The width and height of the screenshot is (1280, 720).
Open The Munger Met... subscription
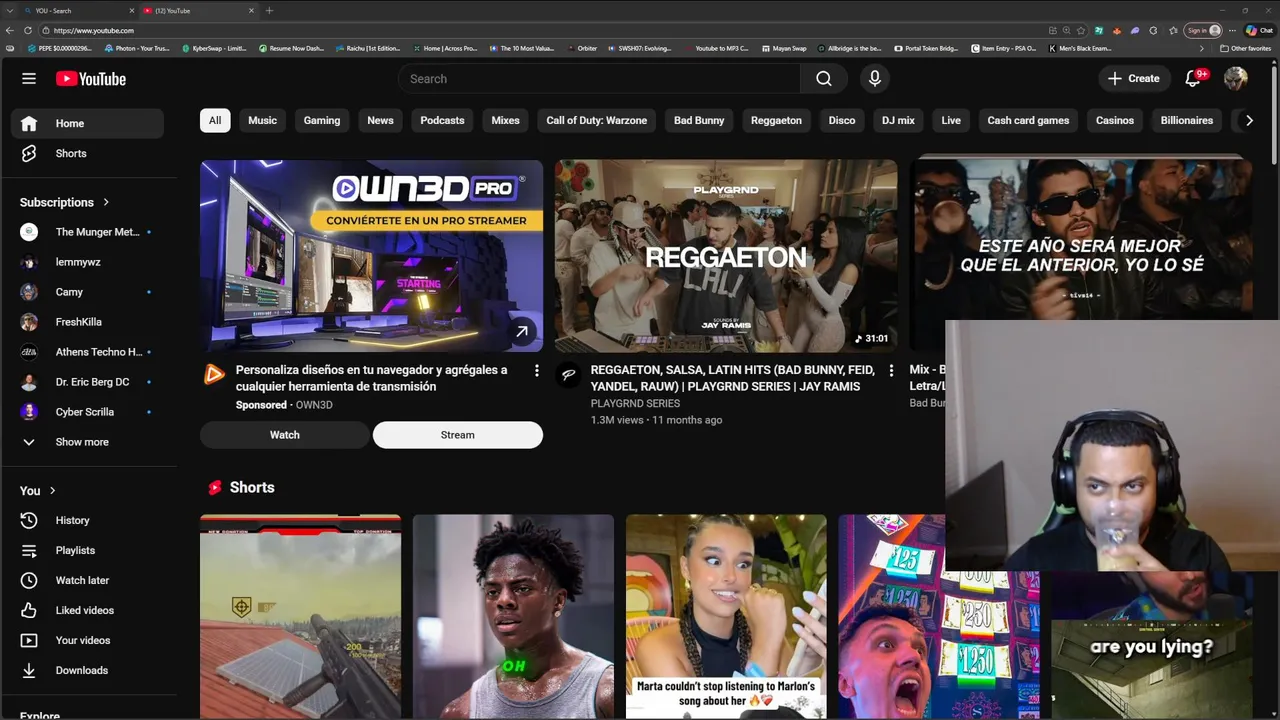pyautogui.click(x=87, y=232)
